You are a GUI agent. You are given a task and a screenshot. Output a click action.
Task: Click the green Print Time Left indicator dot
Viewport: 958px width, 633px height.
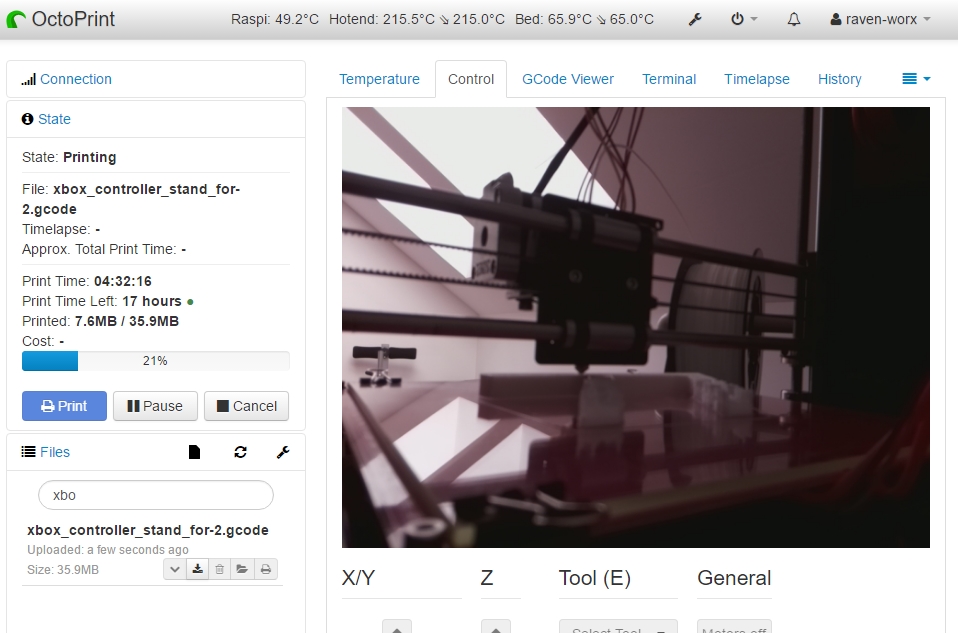(x=190, y=302)
